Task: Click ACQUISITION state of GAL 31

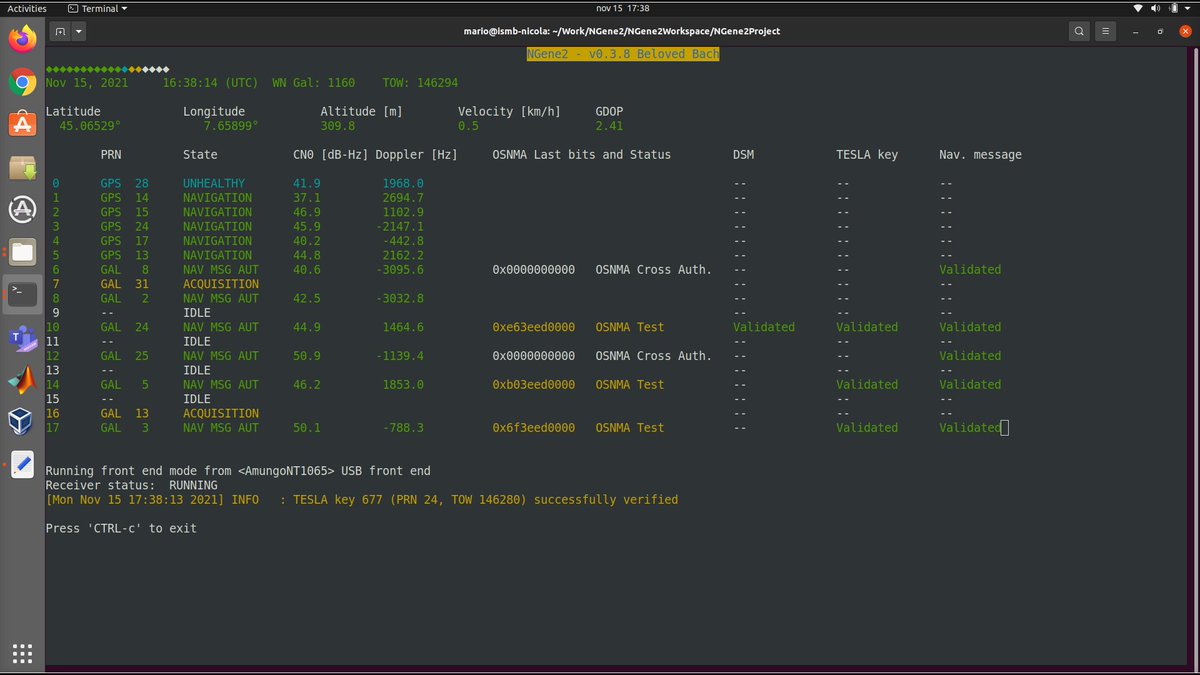Action: click(x=221, y=284)
